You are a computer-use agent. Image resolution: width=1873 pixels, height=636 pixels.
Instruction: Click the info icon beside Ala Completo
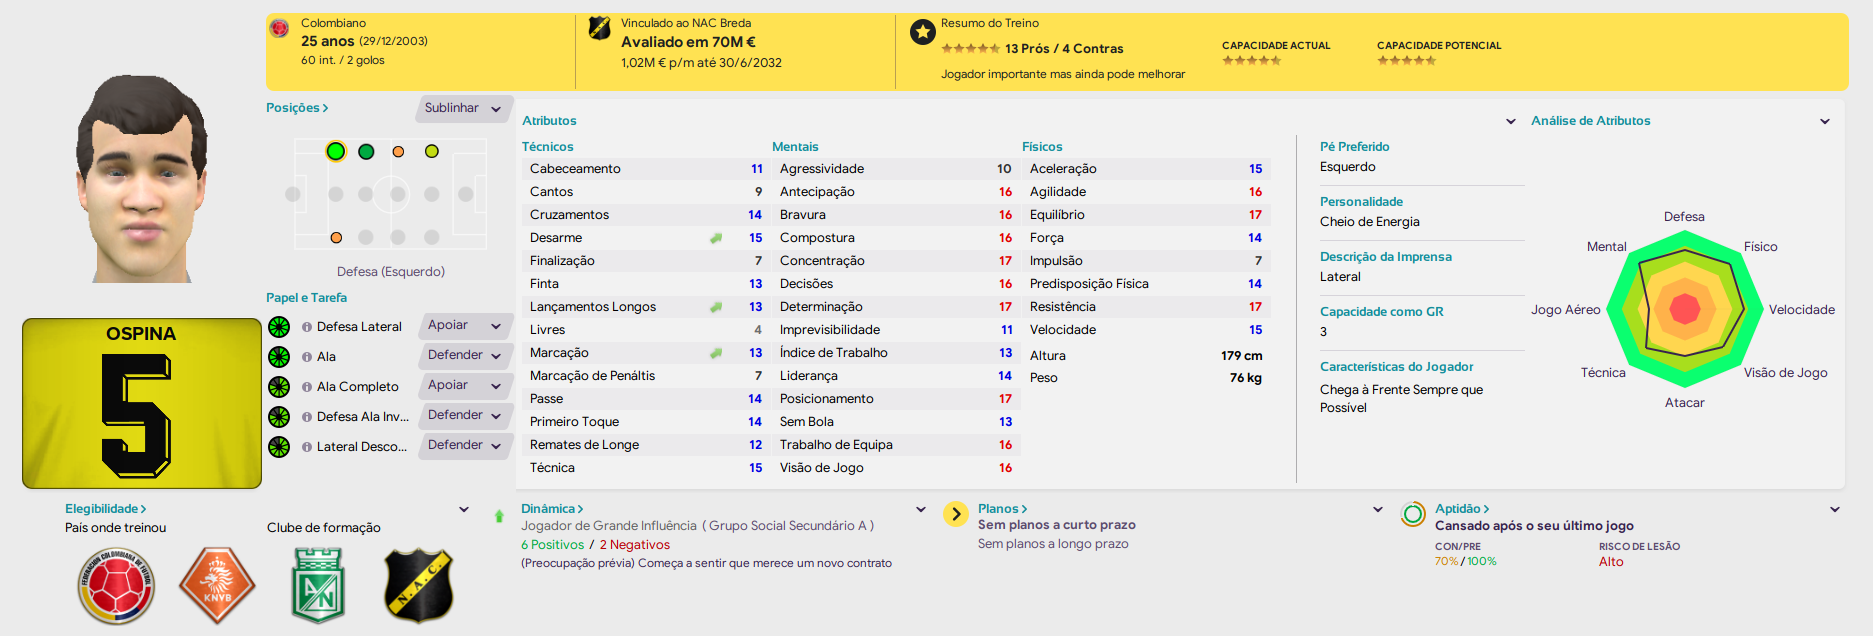click(x=307, y=387)
